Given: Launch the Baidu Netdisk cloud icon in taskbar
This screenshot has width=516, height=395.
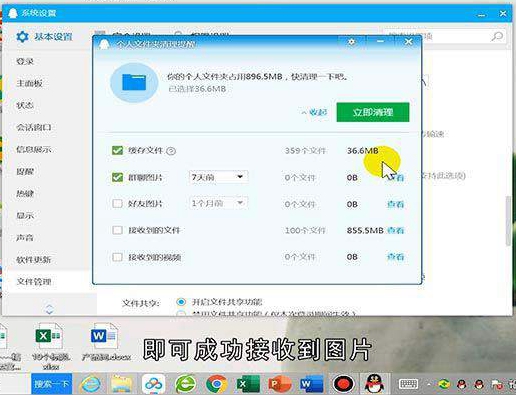Looking at the screenshot, I should click(153, 384).
